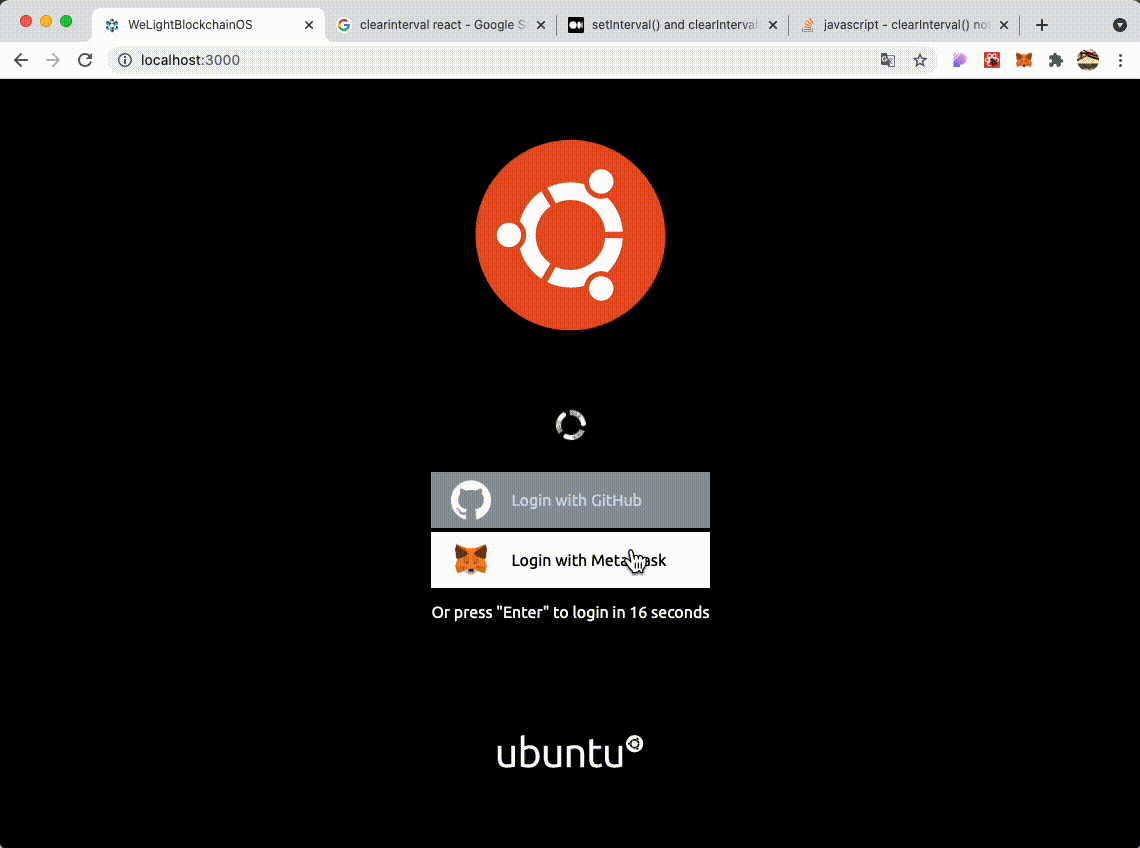1140x848 pixels.
Task: Bookmark this page with the star
Action: pyautogui.click(x=920, y=60)
